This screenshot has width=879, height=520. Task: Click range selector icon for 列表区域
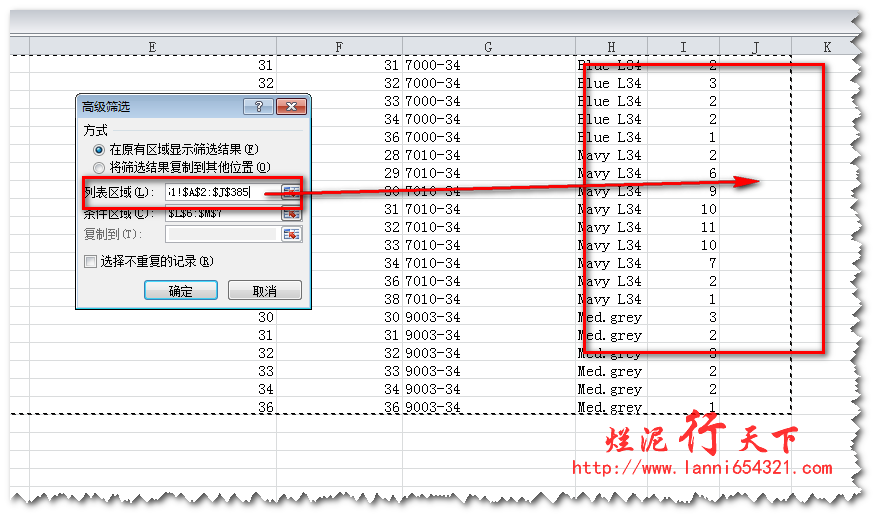pyautogui.click(x=291, y=192)
